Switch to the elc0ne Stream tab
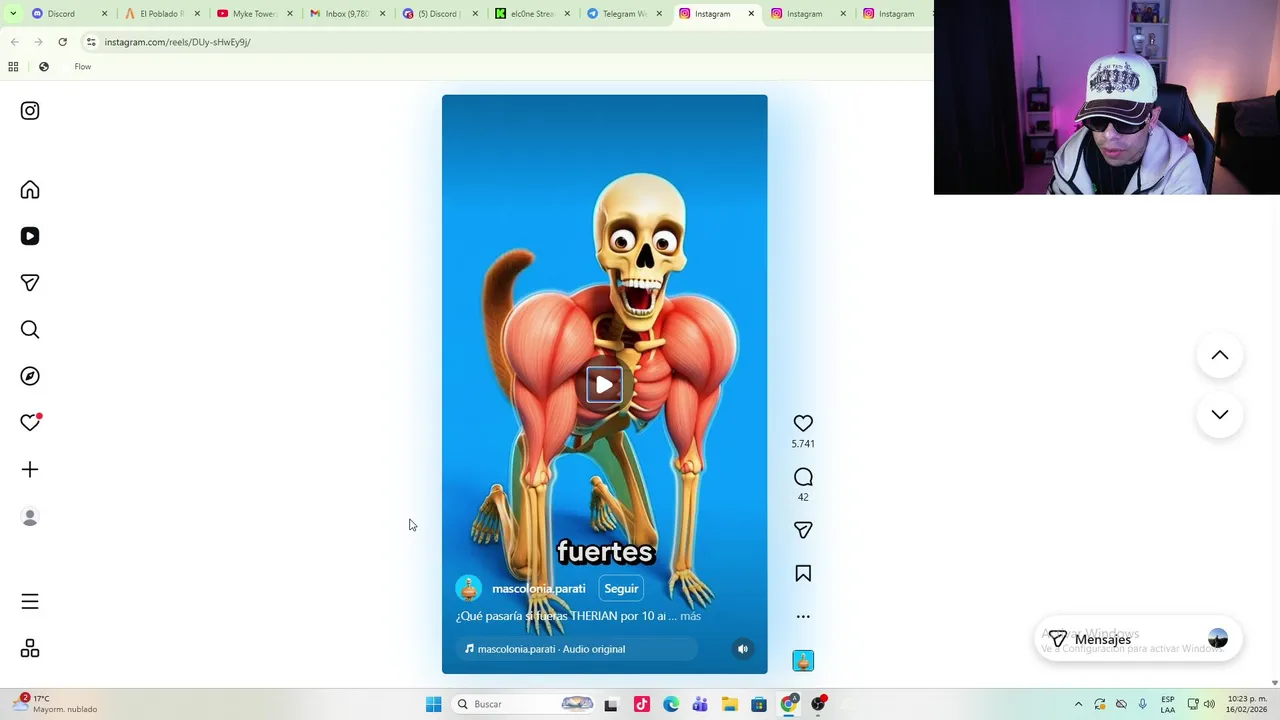 [x=531, y=14]
